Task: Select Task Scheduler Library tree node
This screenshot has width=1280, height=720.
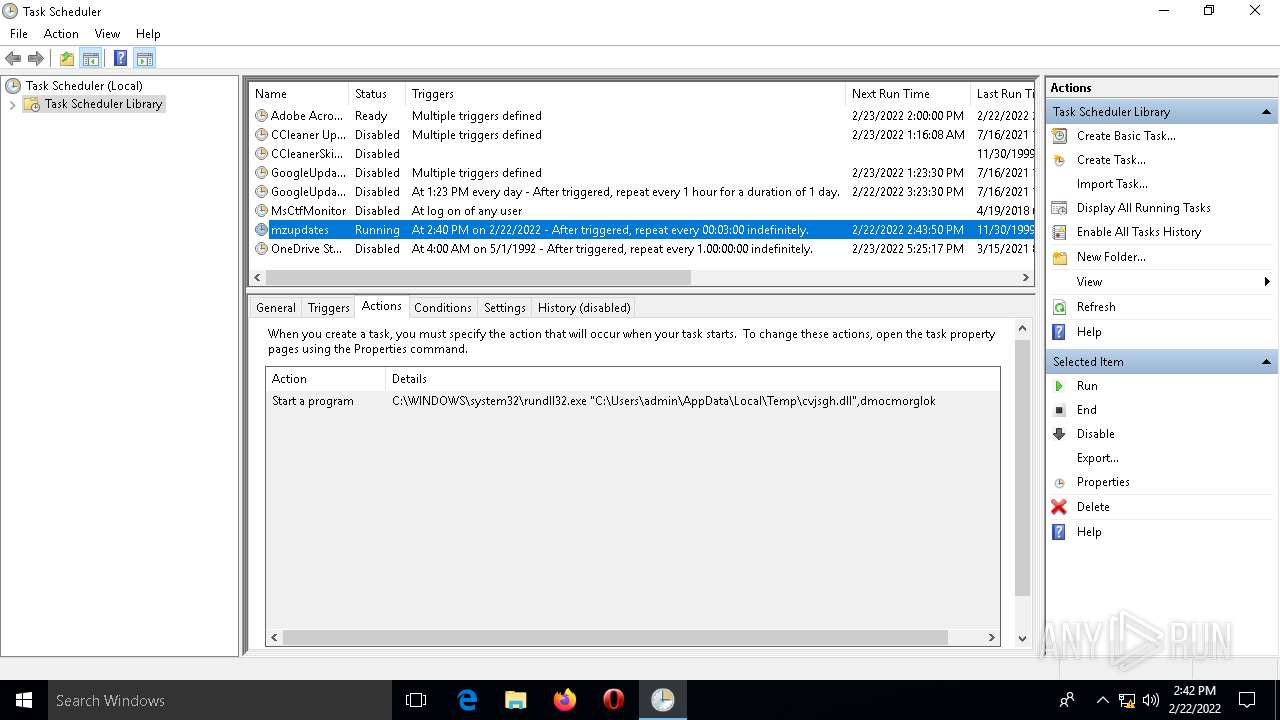Action: 103,104
